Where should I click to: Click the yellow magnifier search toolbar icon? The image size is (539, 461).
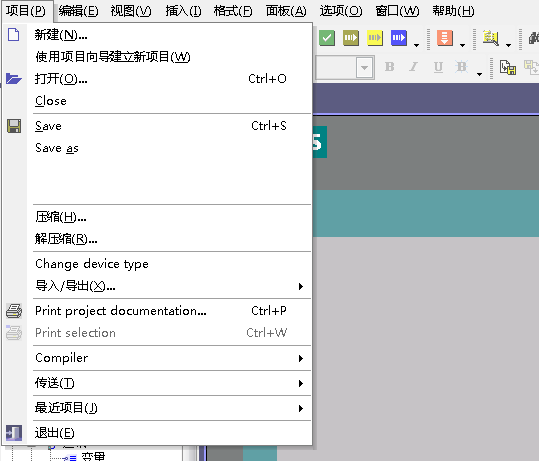[491, 38]
